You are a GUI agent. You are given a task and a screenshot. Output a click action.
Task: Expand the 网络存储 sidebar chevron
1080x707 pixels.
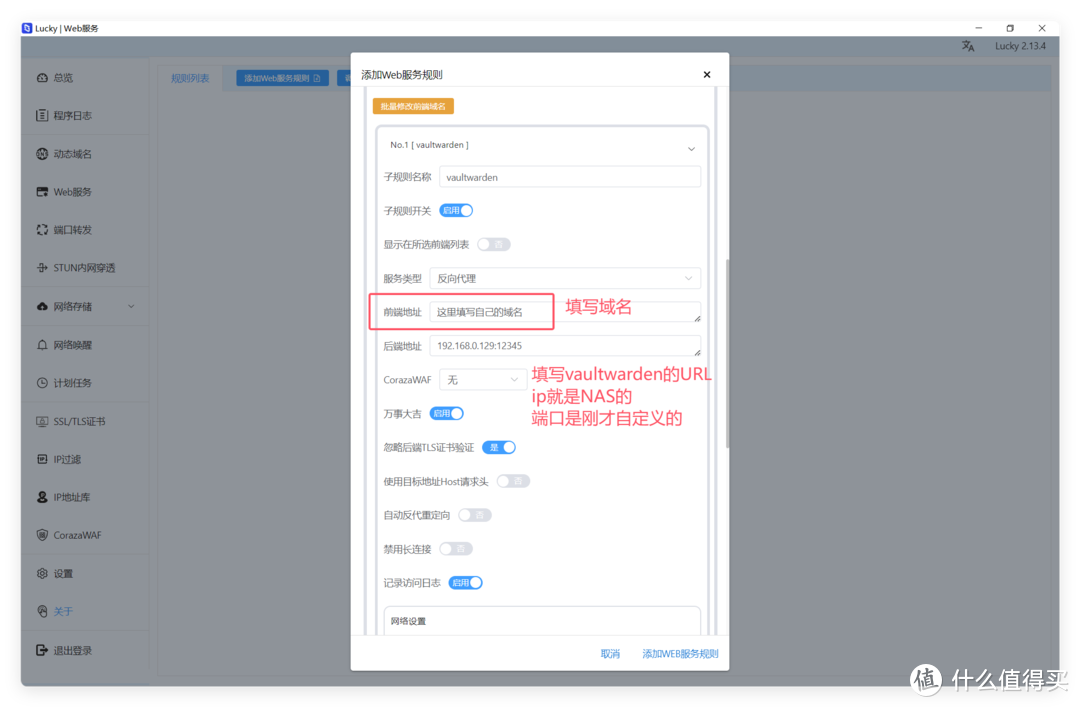tap(131, 306)
